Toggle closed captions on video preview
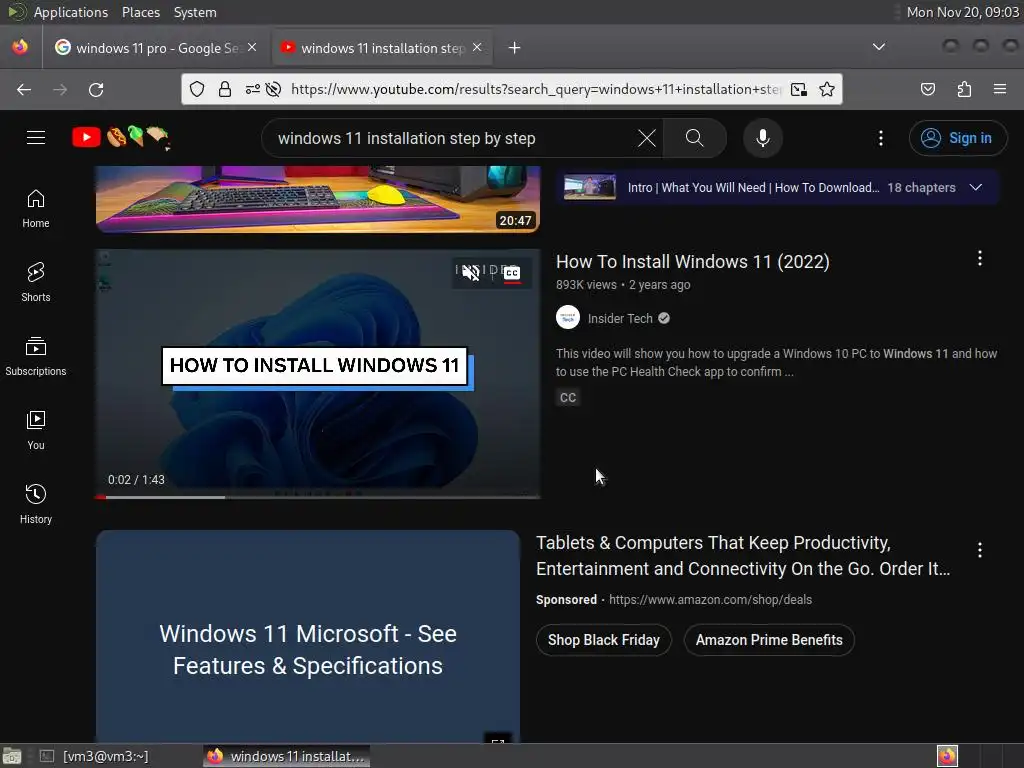Viewport: 1024px width, 768px height. pos(512,272)
